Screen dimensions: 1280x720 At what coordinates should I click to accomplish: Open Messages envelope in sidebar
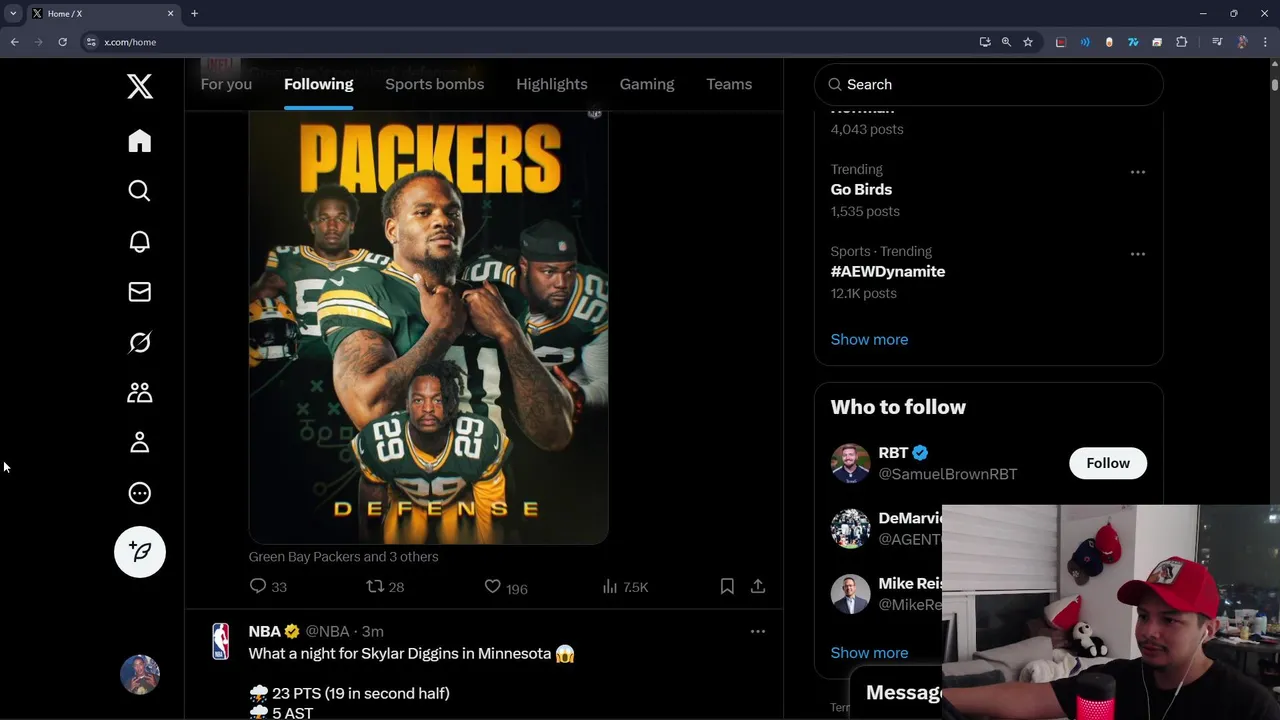140,292
